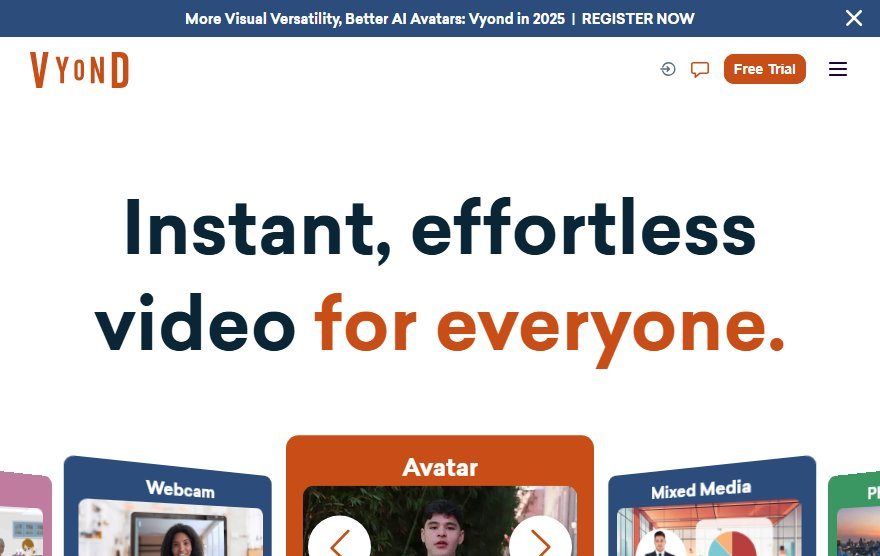Start a Free Trial

764,69
